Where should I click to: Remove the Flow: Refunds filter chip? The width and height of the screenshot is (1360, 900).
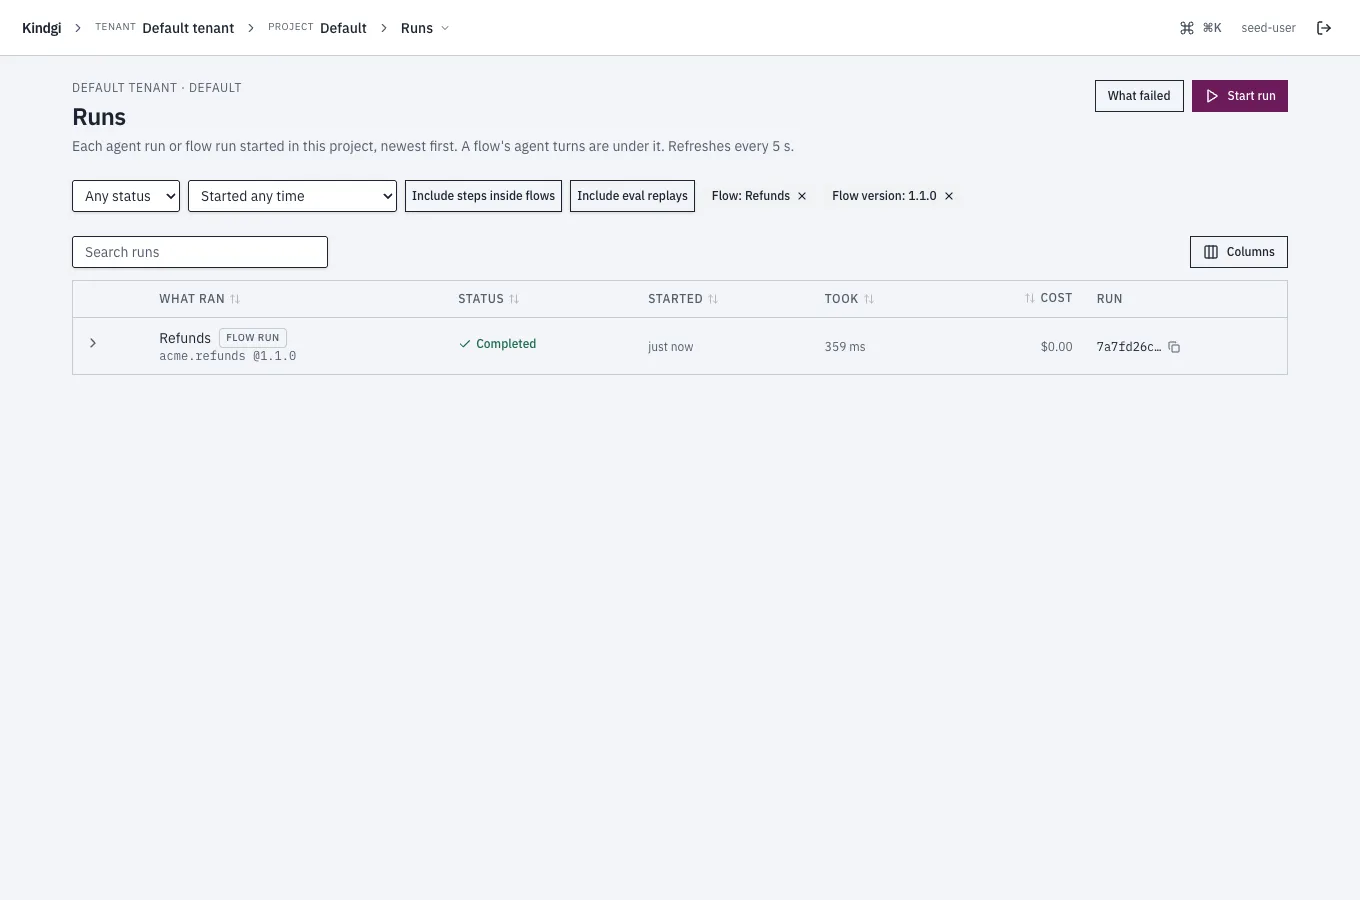(802, 196)
